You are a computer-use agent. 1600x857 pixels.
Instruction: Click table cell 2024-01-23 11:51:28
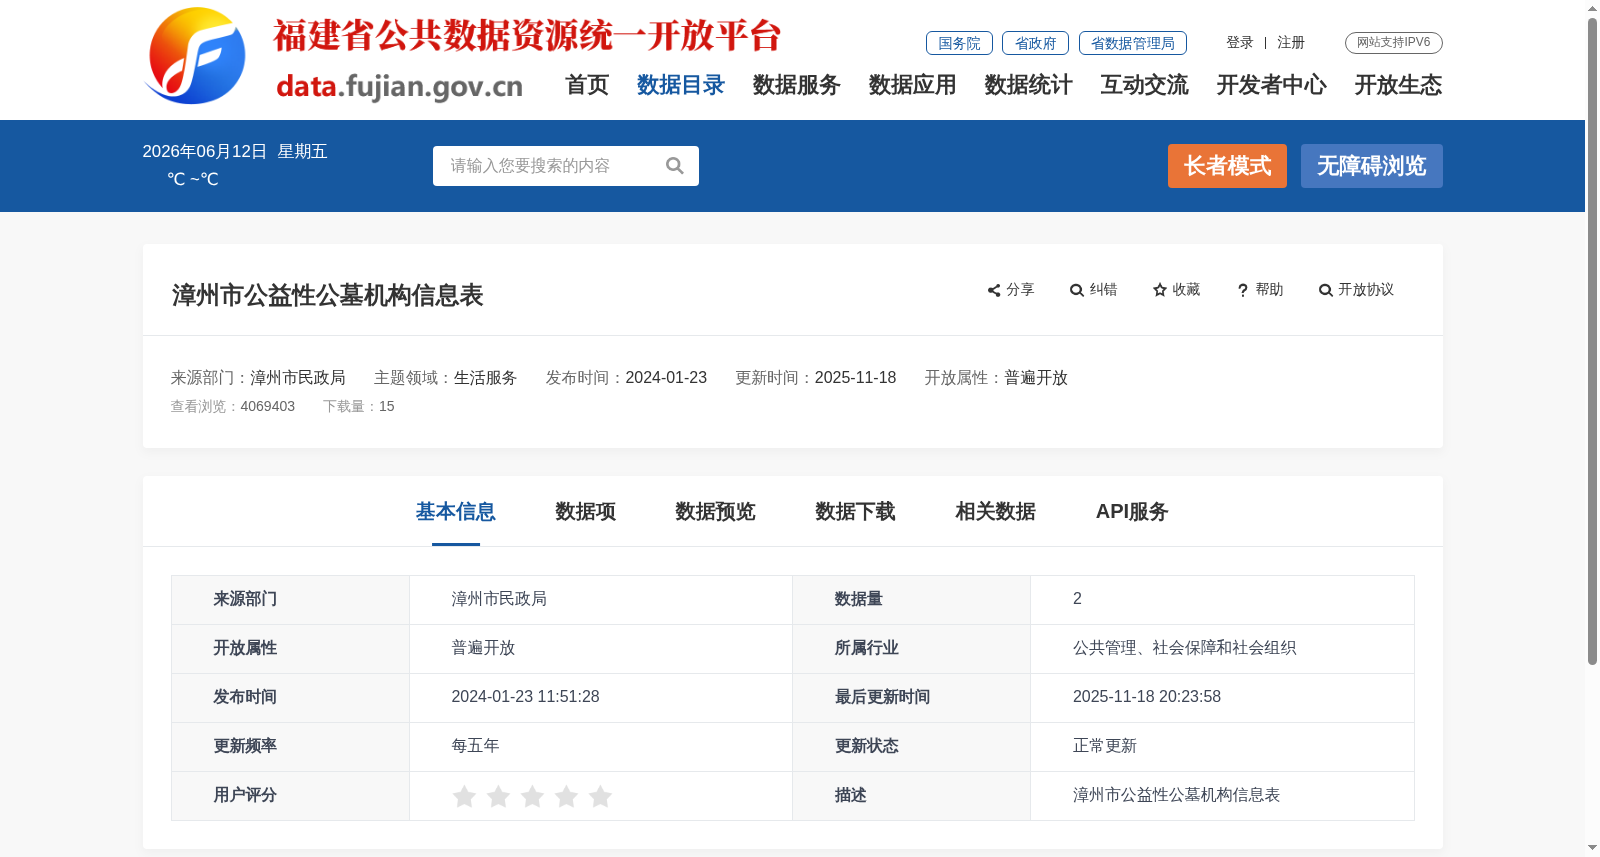(x=526, y=697)
